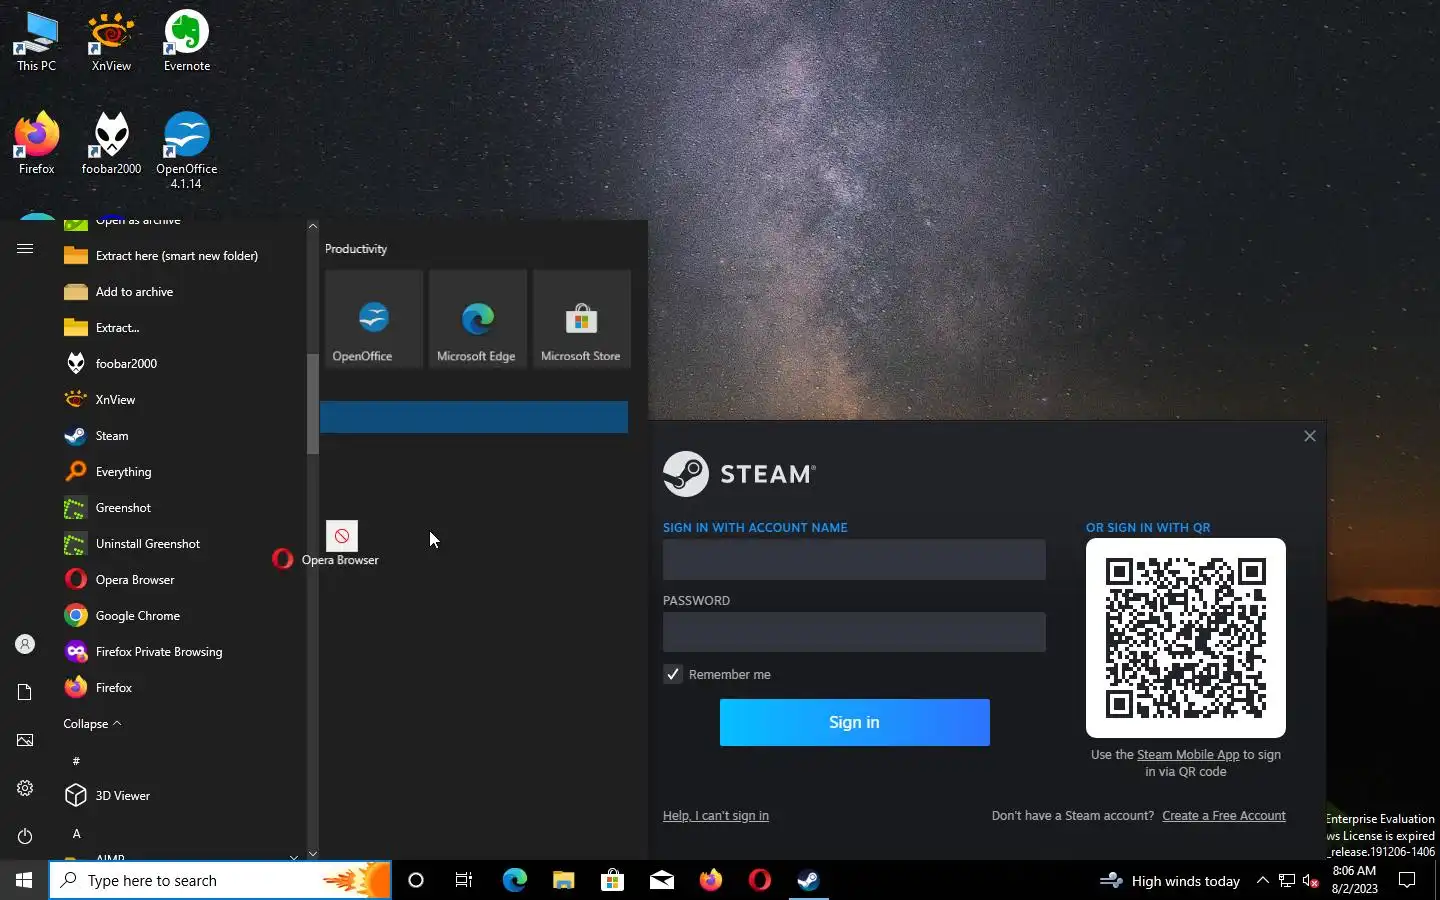
Task: Click the Productivity group heading
Action: point(356,249)
